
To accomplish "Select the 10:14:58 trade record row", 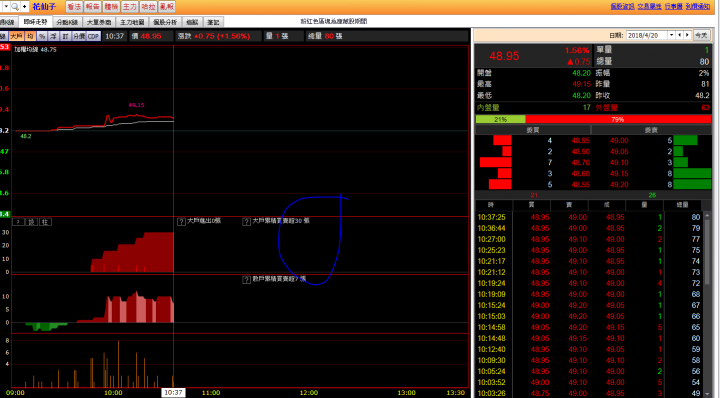I will [589, 327].
